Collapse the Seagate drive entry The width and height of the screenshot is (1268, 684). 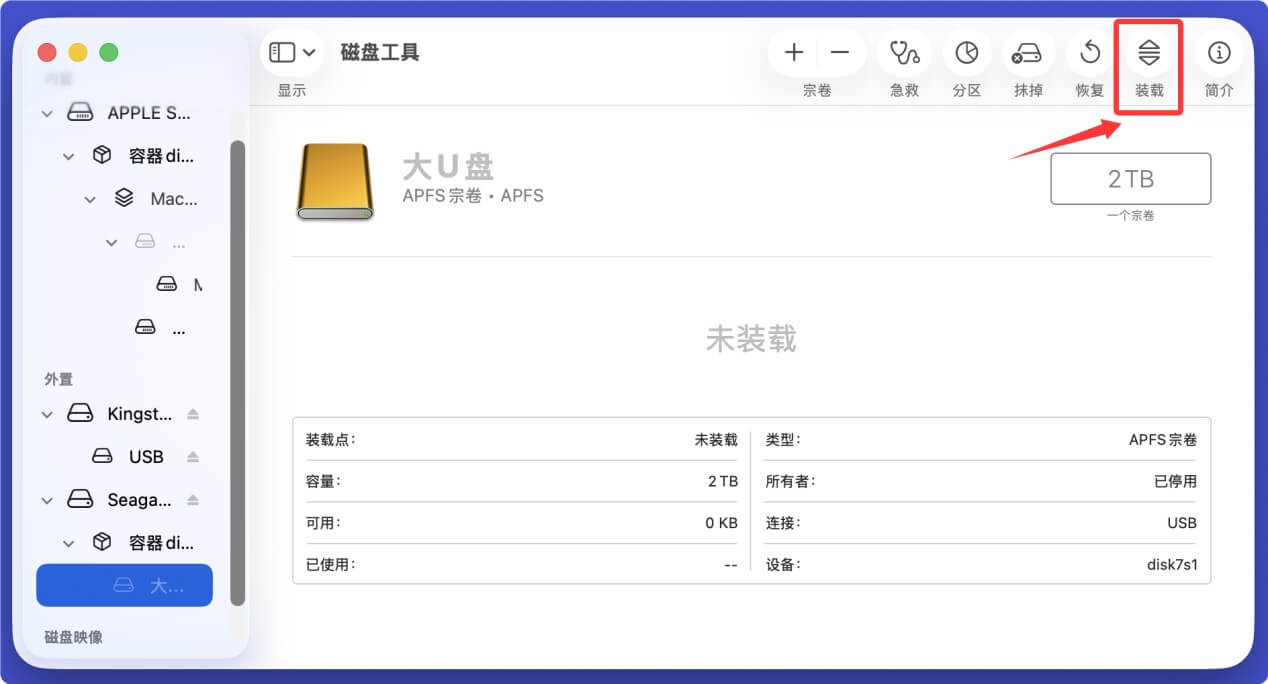[47, 499]
